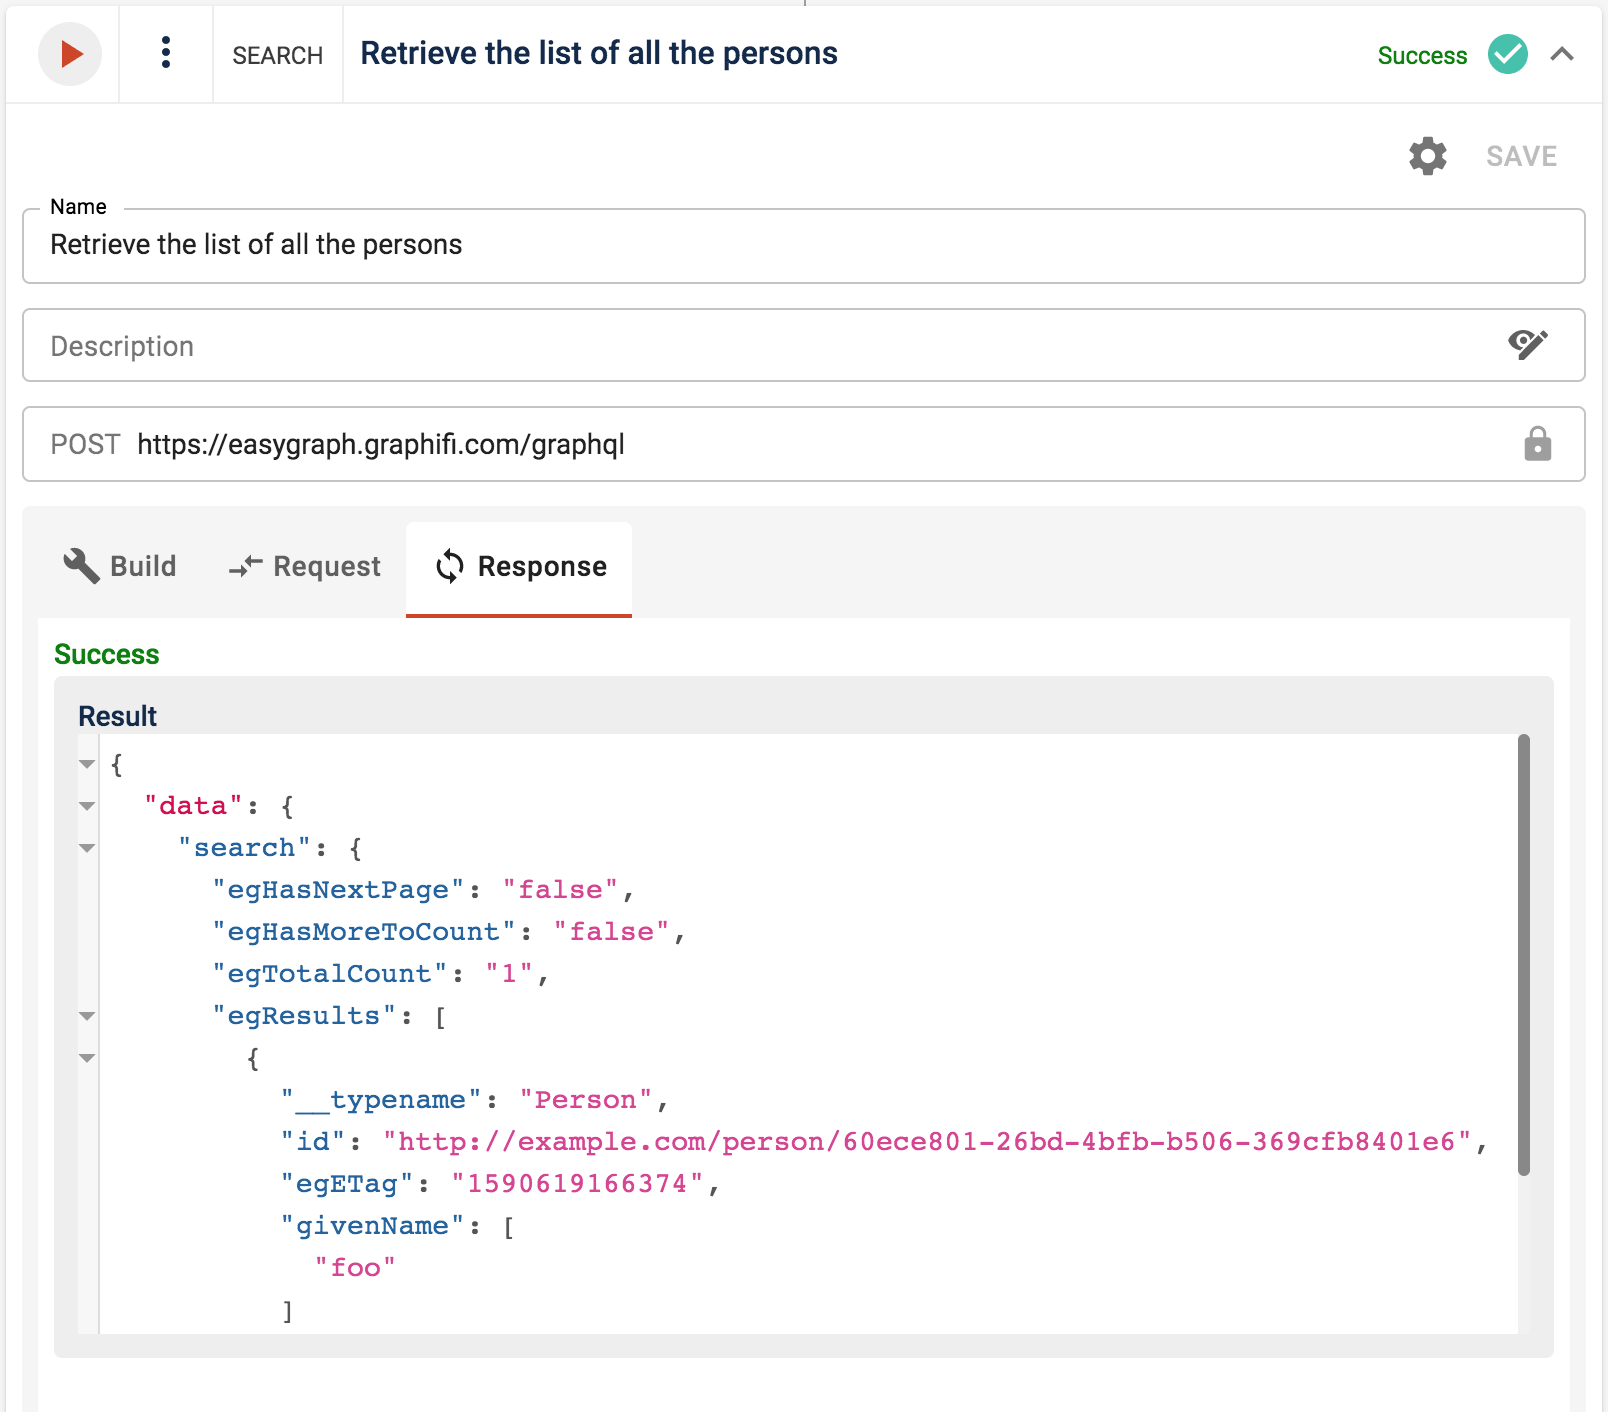1608x1412 pixels.
Task: Click the result panel vertical scrollbar
Action: click(1523, 955)
